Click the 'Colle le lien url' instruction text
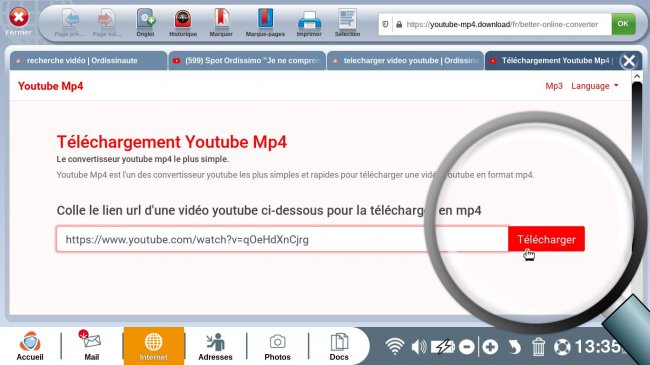This screenshot has width=650, height=365. [269, 211]
